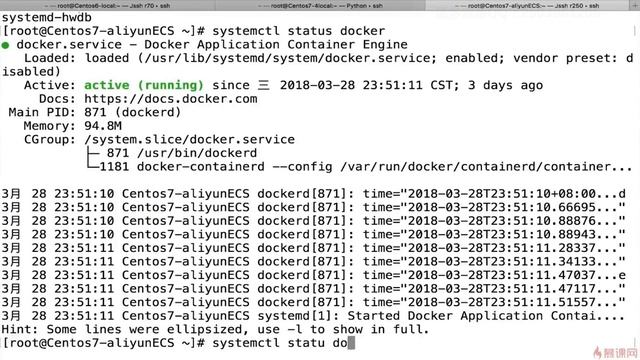This screenshot has width=640, height=360.
Task: Click the 'systemctl statu do' command being typed
Action: (x=280, y=343)
